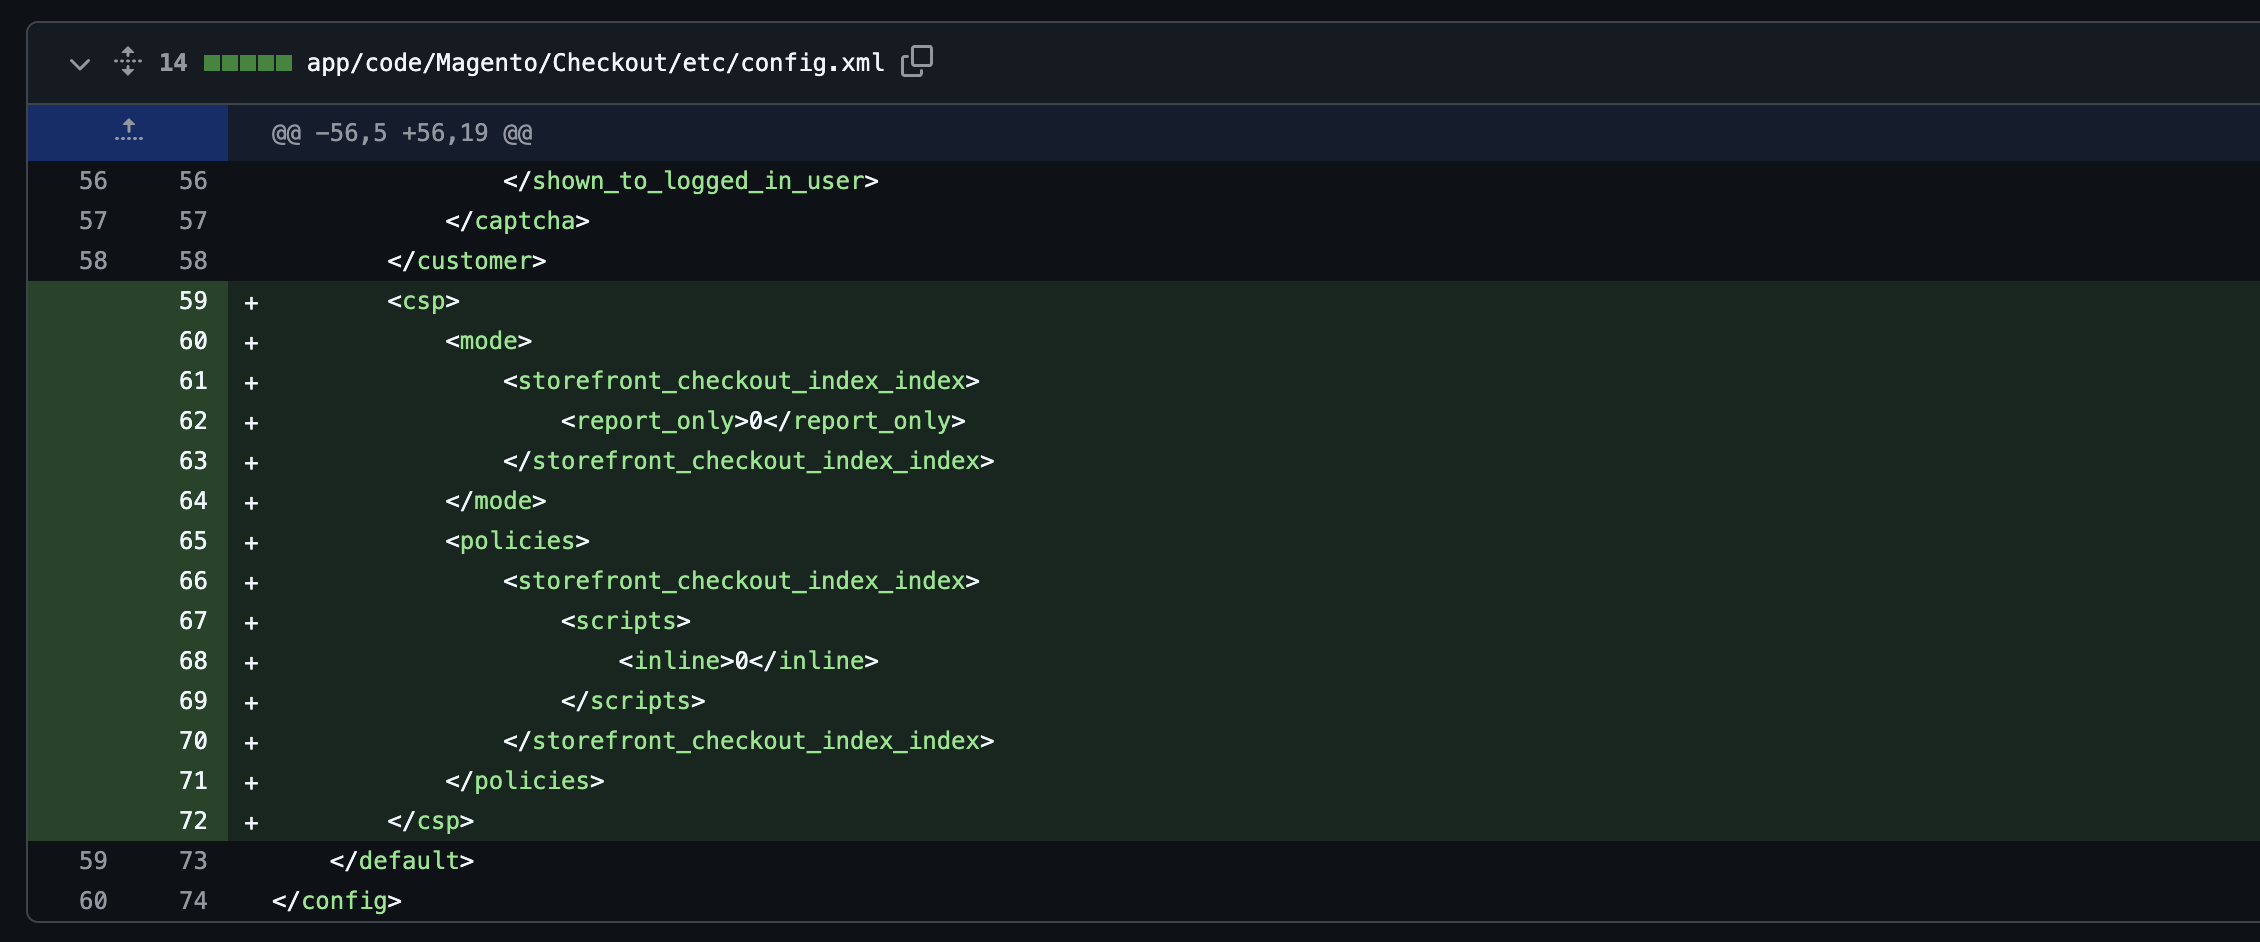Click new line number 73 beside closing default
Viewport: 2260px width, 942px height.
(192, 861)
